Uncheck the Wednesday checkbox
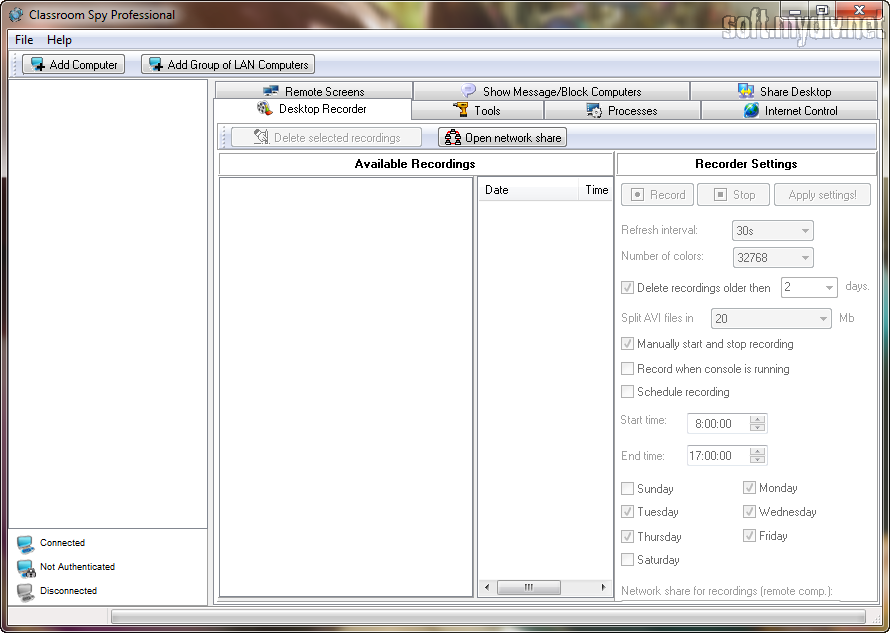 tap(749, 512)
